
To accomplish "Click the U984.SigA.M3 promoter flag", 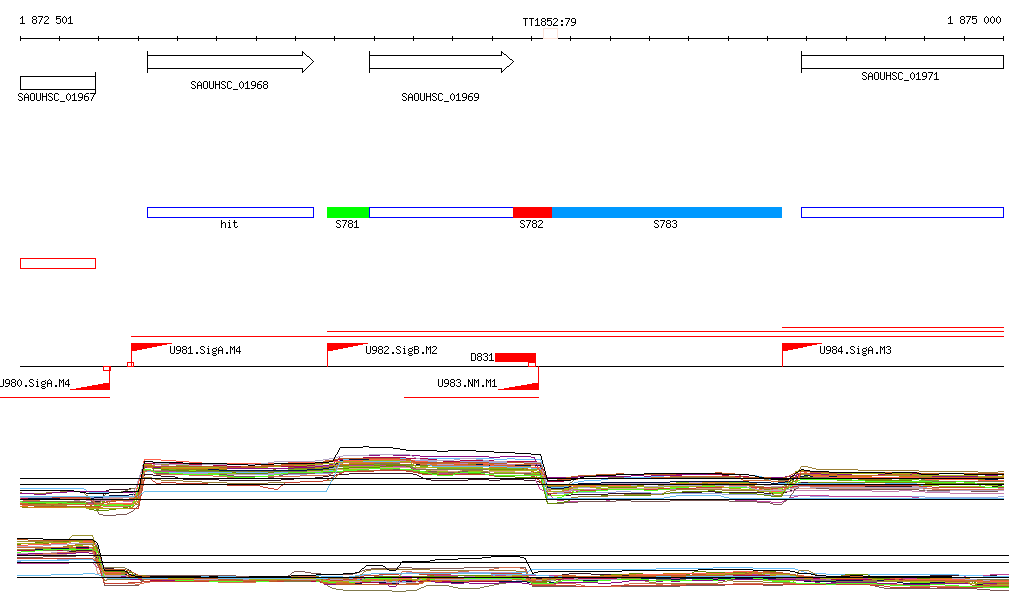I will pos(800,347).
